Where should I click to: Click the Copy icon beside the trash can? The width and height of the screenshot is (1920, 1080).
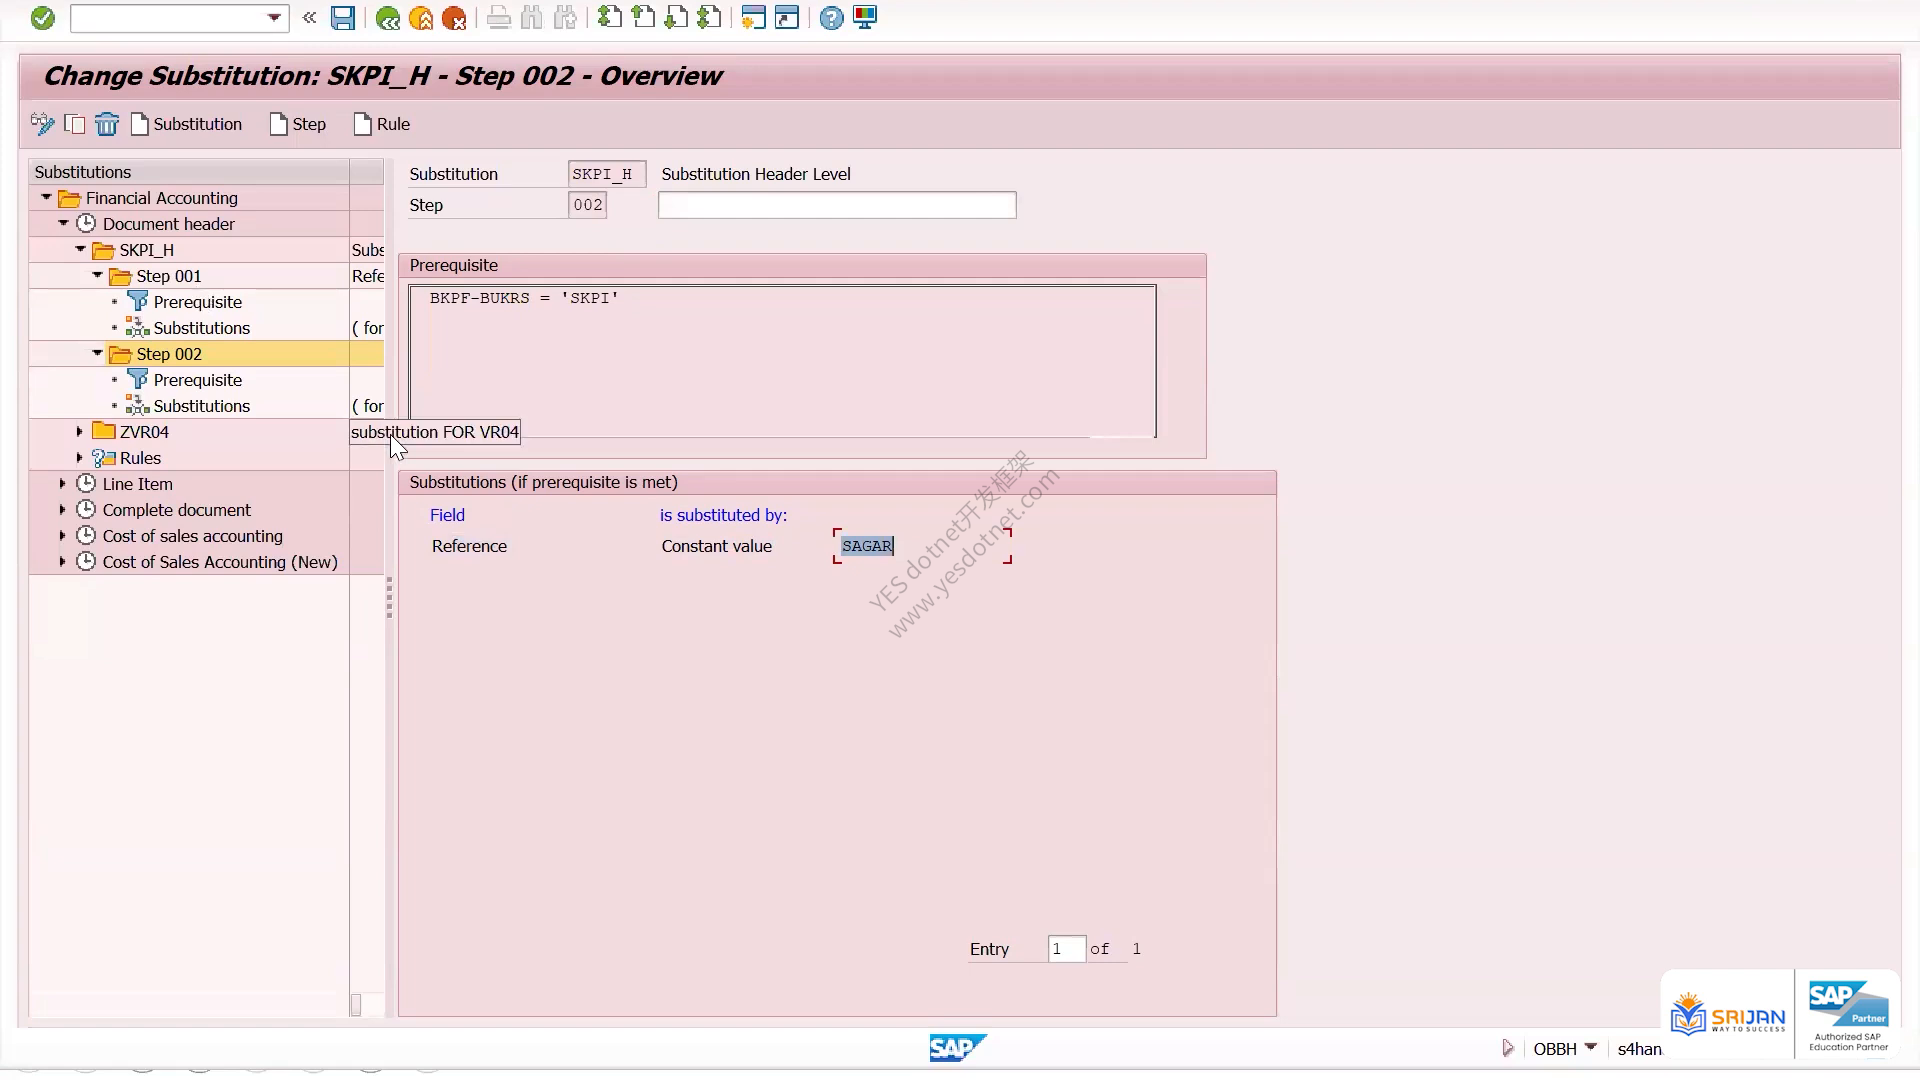(x=75, y=124)
